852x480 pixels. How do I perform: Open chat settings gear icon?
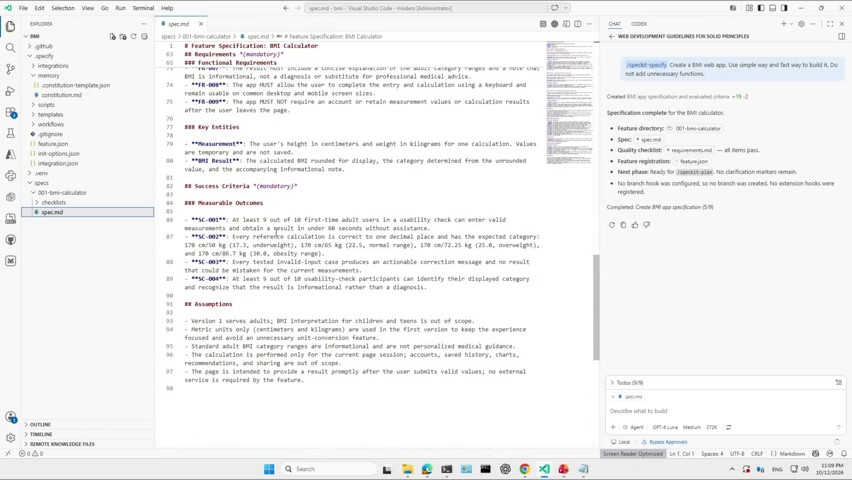[801, 24]
